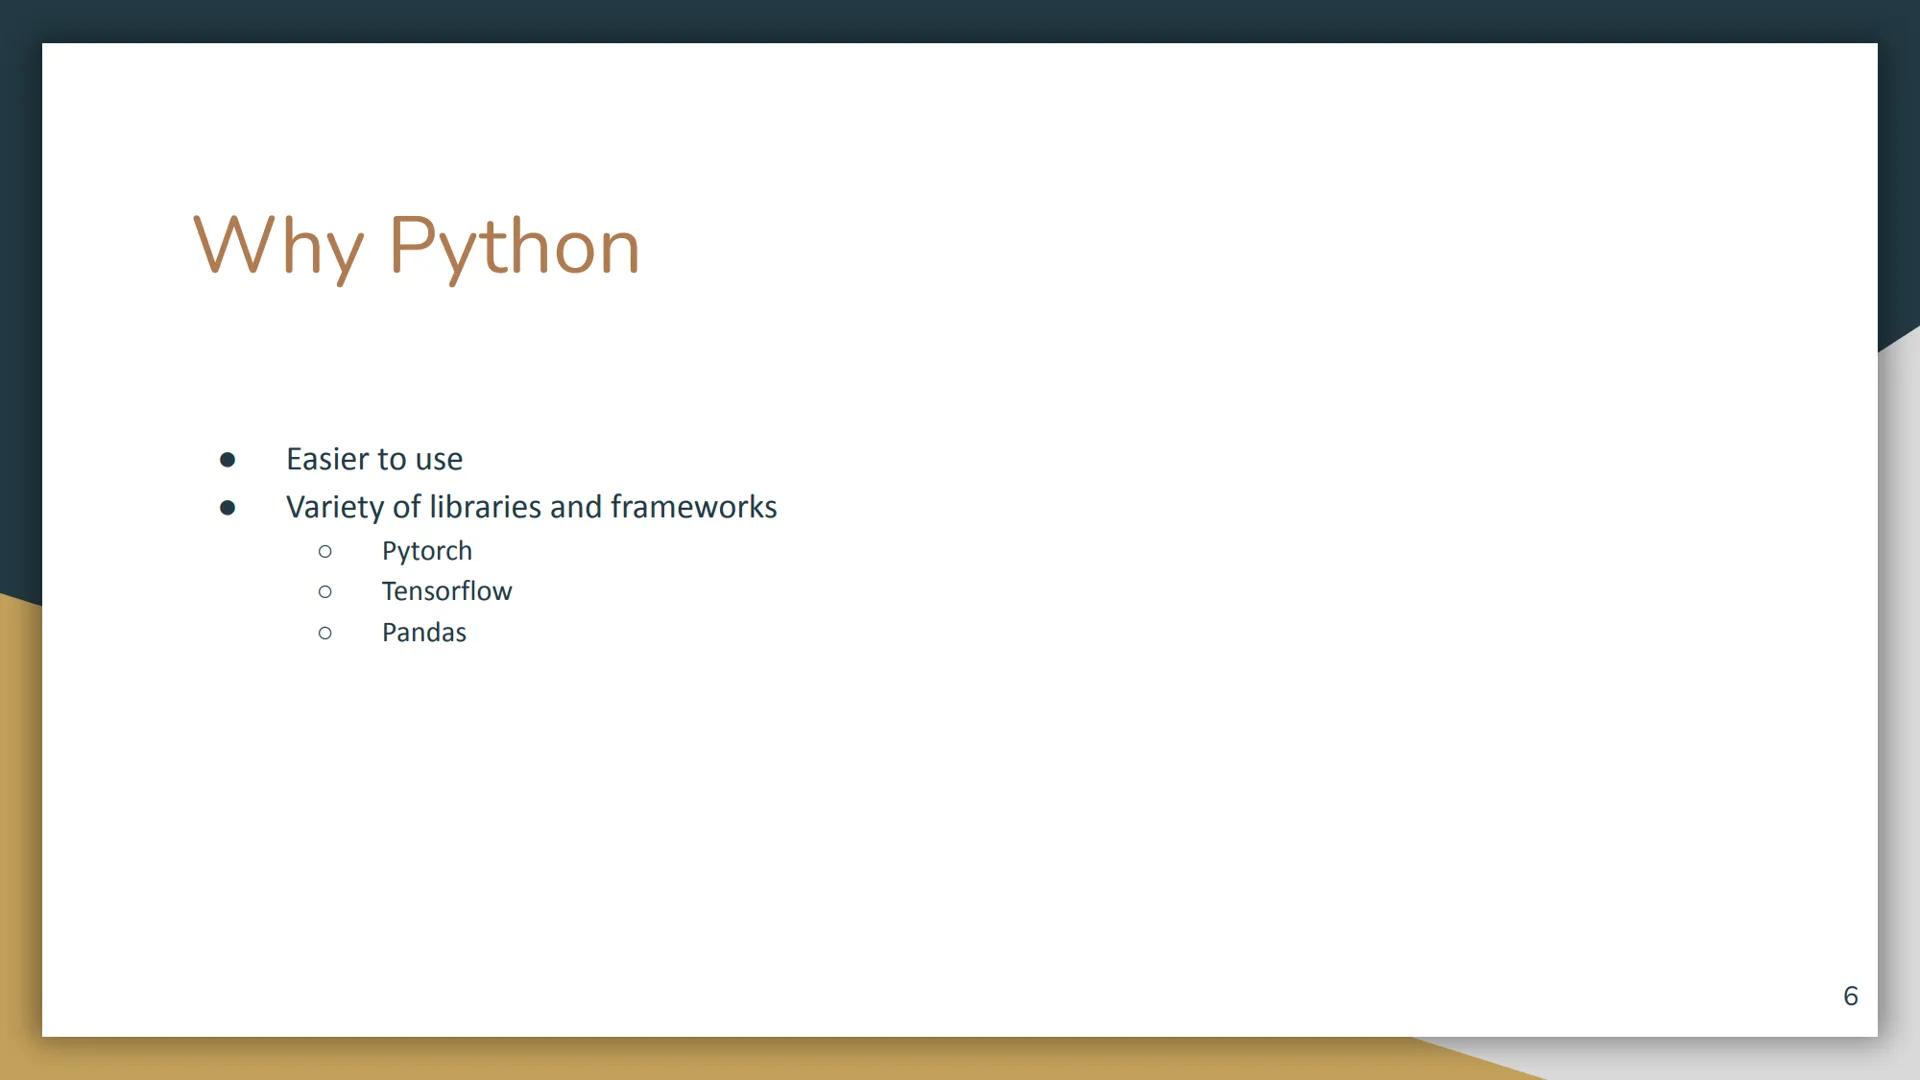Click the "Pandas" sub-bullet text

tap(424, 632)
